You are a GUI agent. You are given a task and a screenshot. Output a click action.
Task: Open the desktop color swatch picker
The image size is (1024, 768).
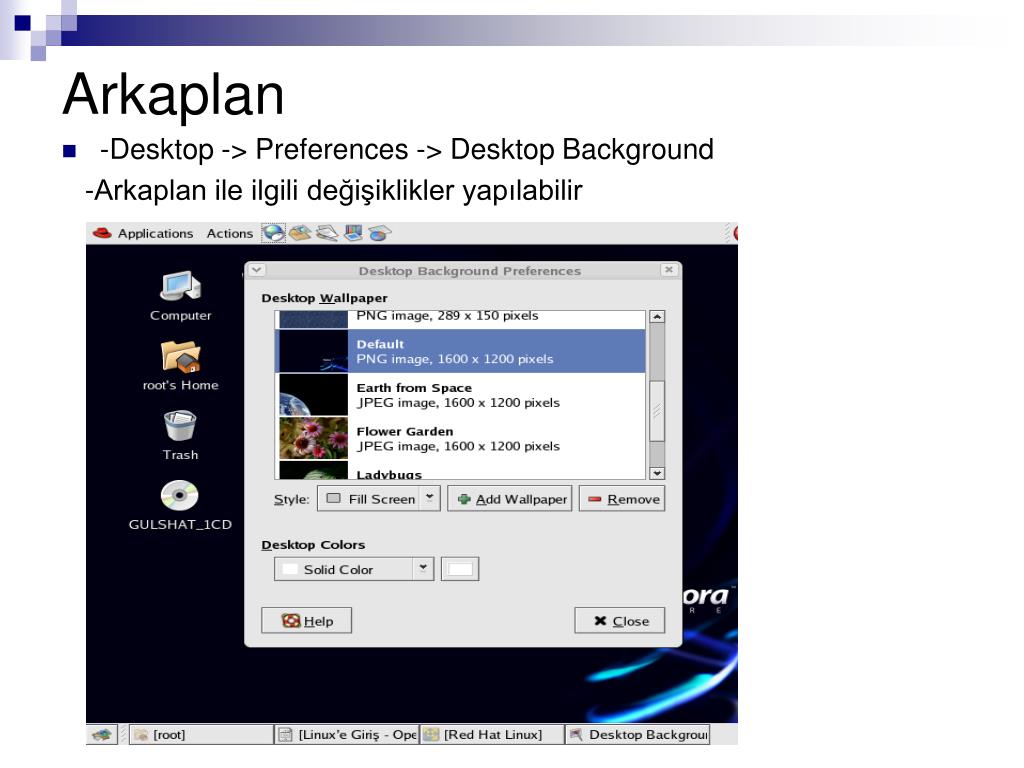pos(460,569)
